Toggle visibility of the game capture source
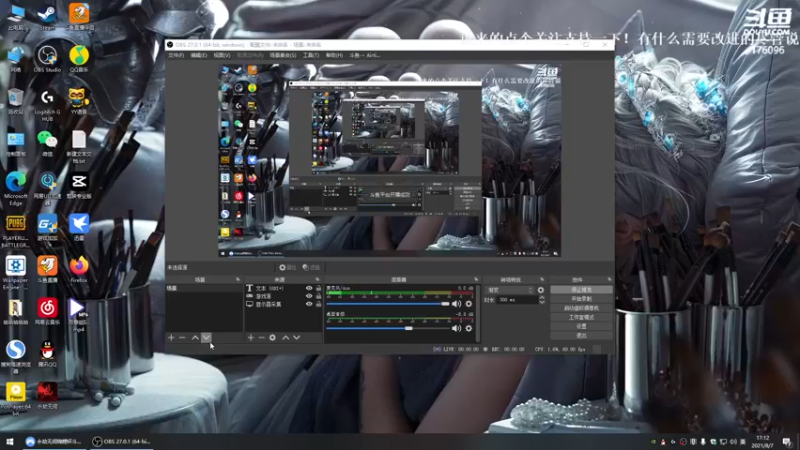 [309, 296]
